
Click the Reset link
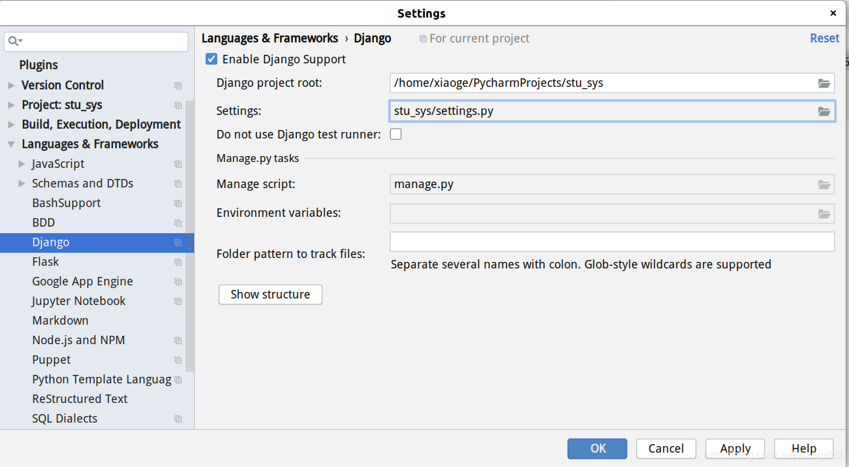pyautogui.click(x=824, y=38)
